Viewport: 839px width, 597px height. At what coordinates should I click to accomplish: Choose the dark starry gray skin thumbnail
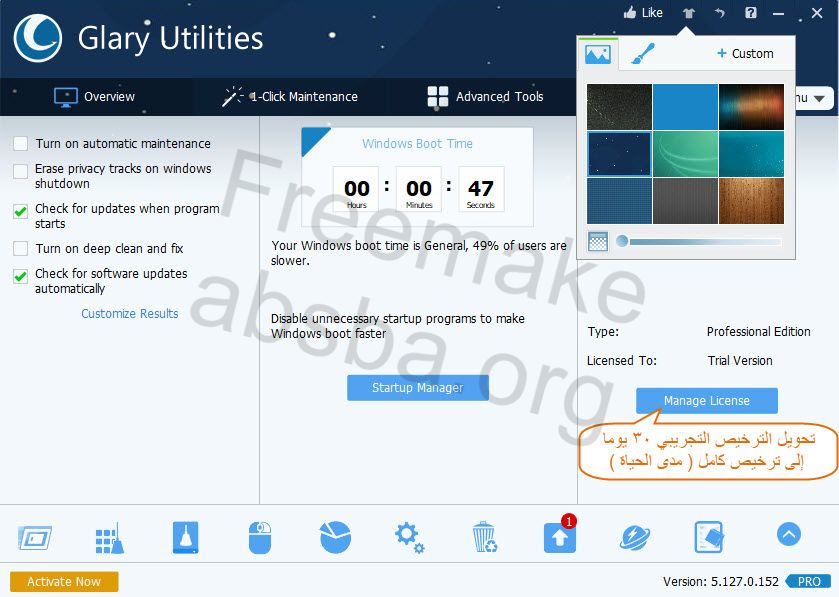click(619, 107)
